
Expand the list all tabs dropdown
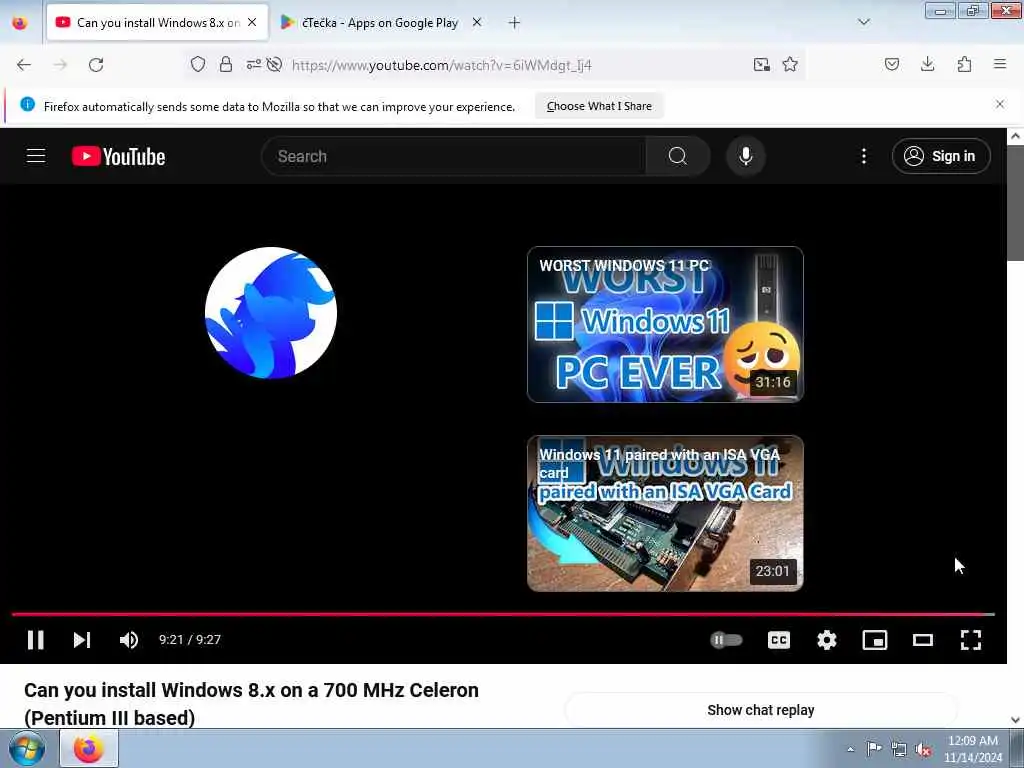pyautogui.click(x=864, y=22)
